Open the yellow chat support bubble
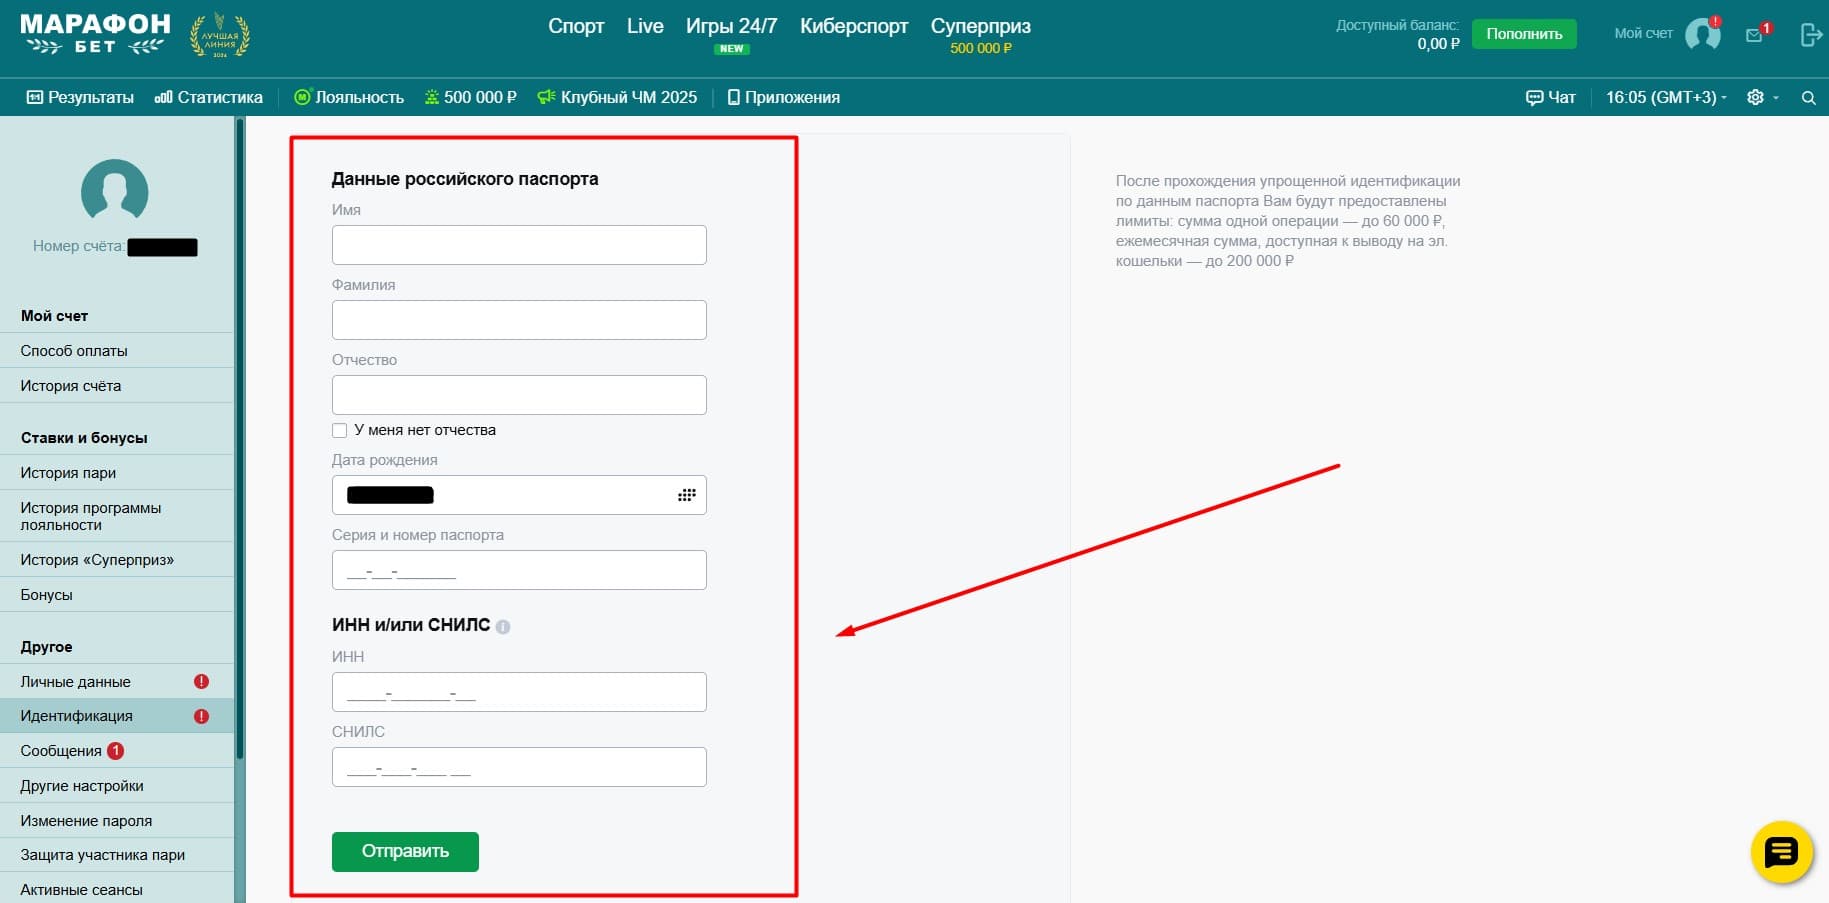This screenshot has width=1829, height=903. (1781, 852)
